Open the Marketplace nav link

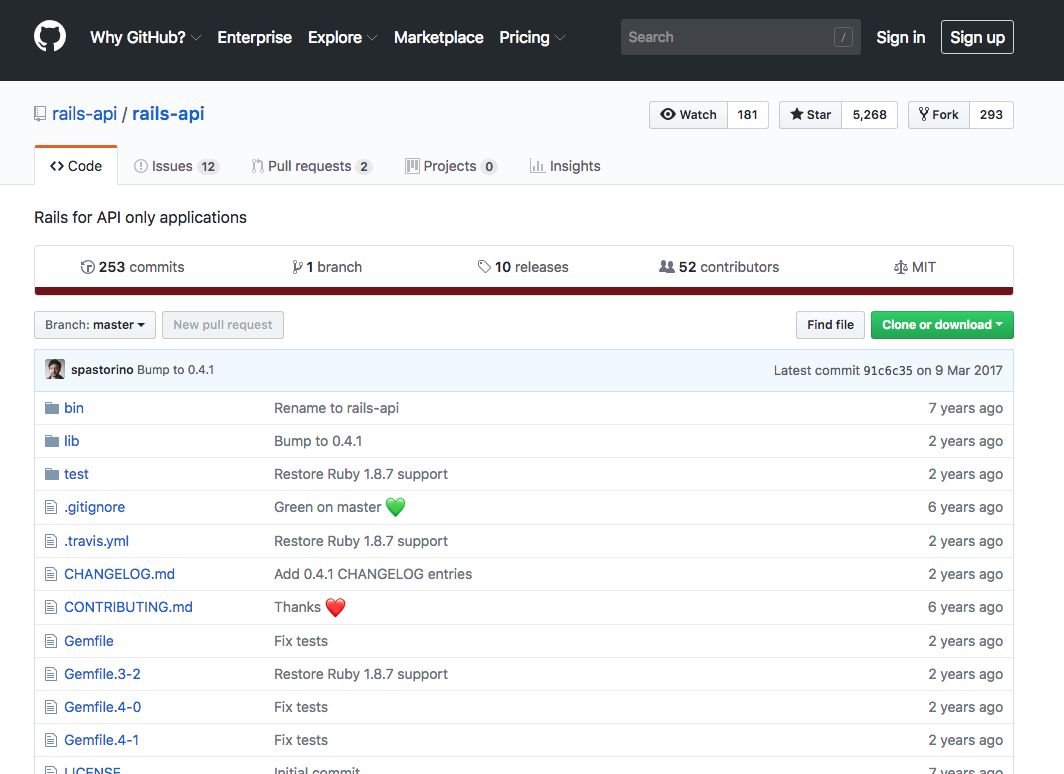pyautogui.click(x=439, y=37)
